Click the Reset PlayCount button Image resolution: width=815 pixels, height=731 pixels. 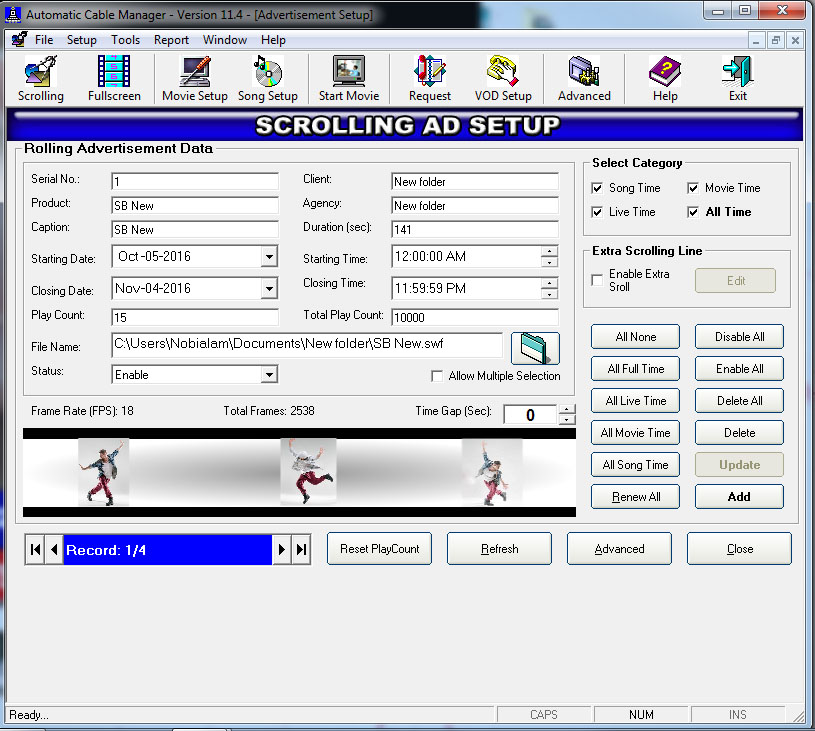click(x=379, y=548)
